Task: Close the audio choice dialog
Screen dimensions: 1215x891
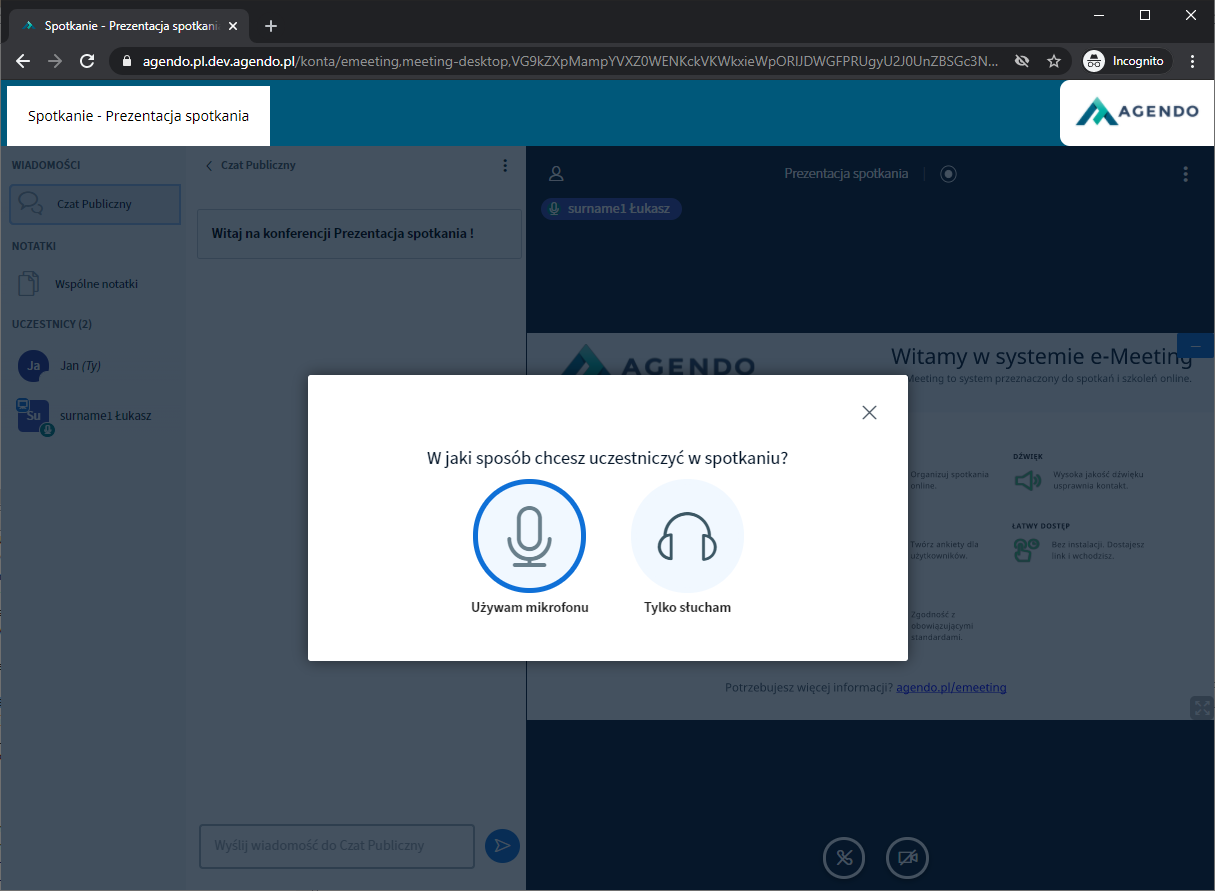Action: pyautogui.click(x=869, y=412)
